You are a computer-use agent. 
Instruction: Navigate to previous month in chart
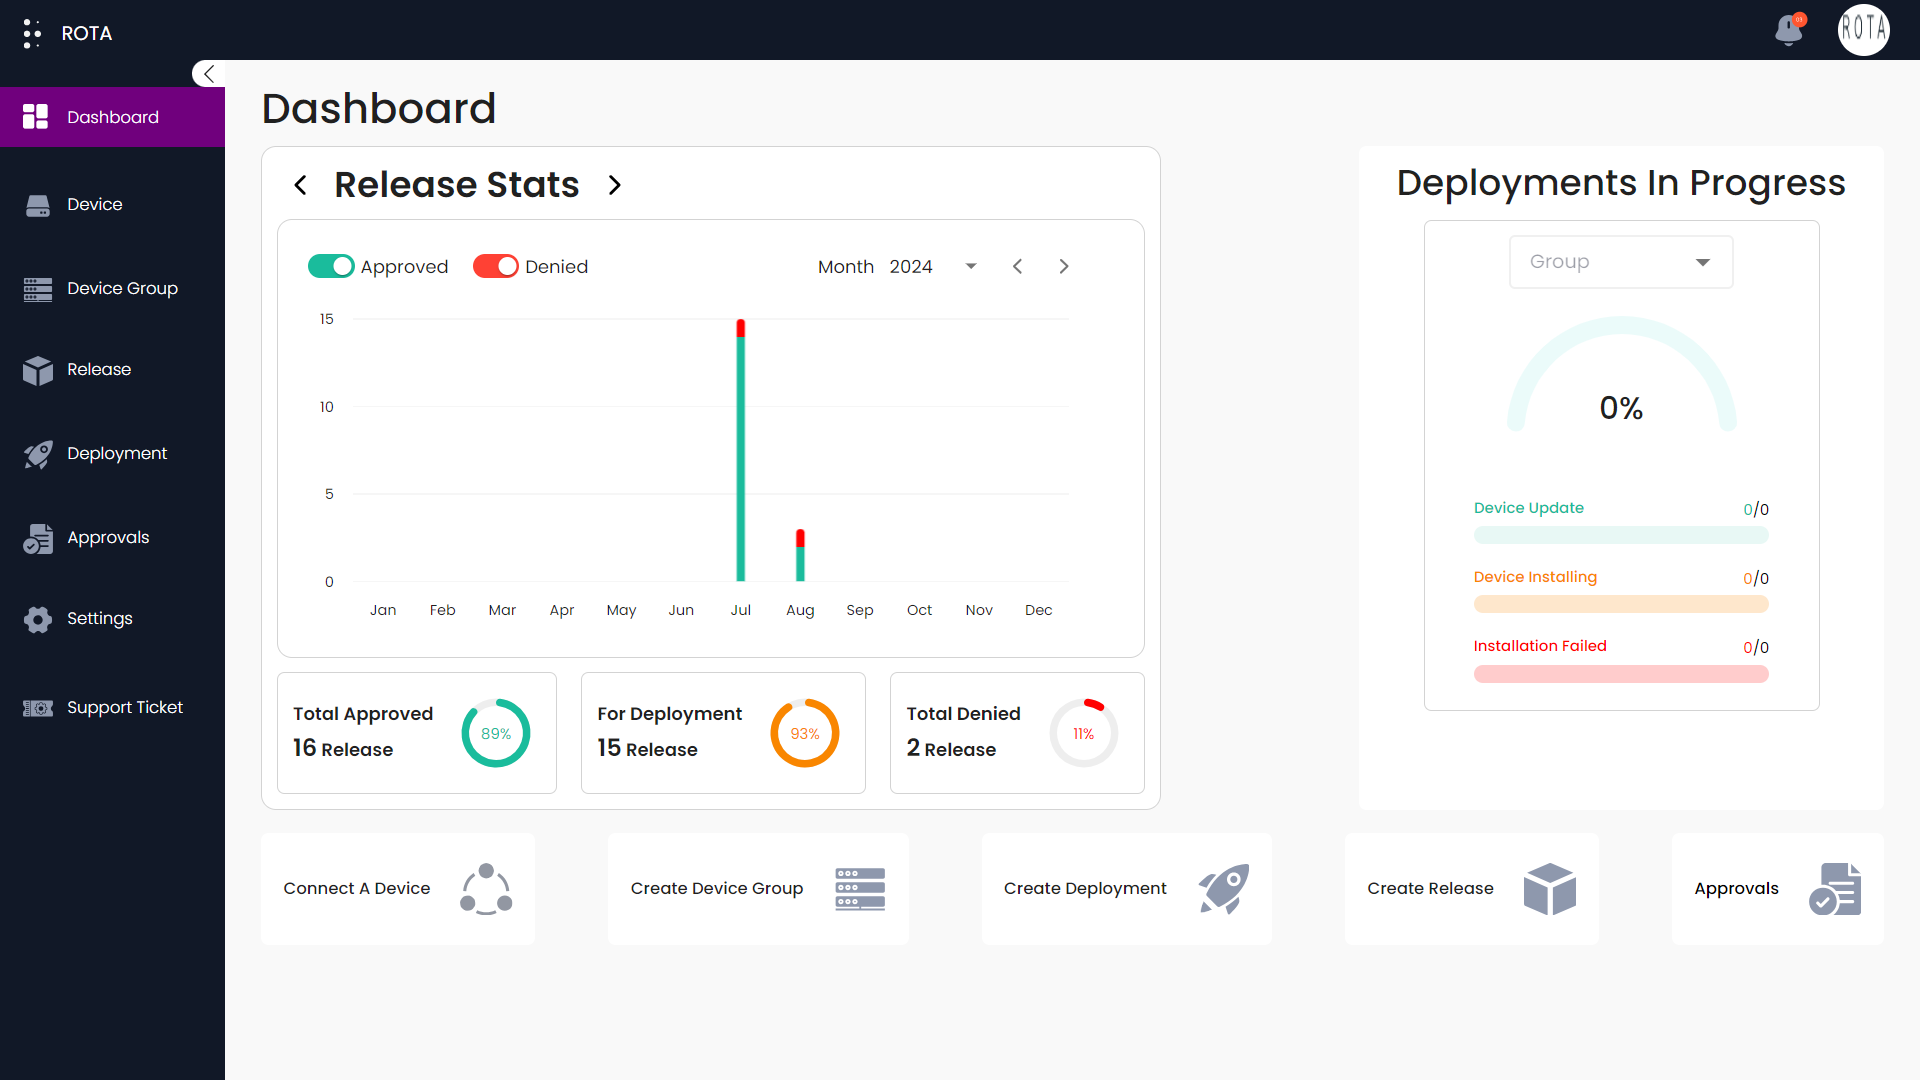pos(1017,265)
